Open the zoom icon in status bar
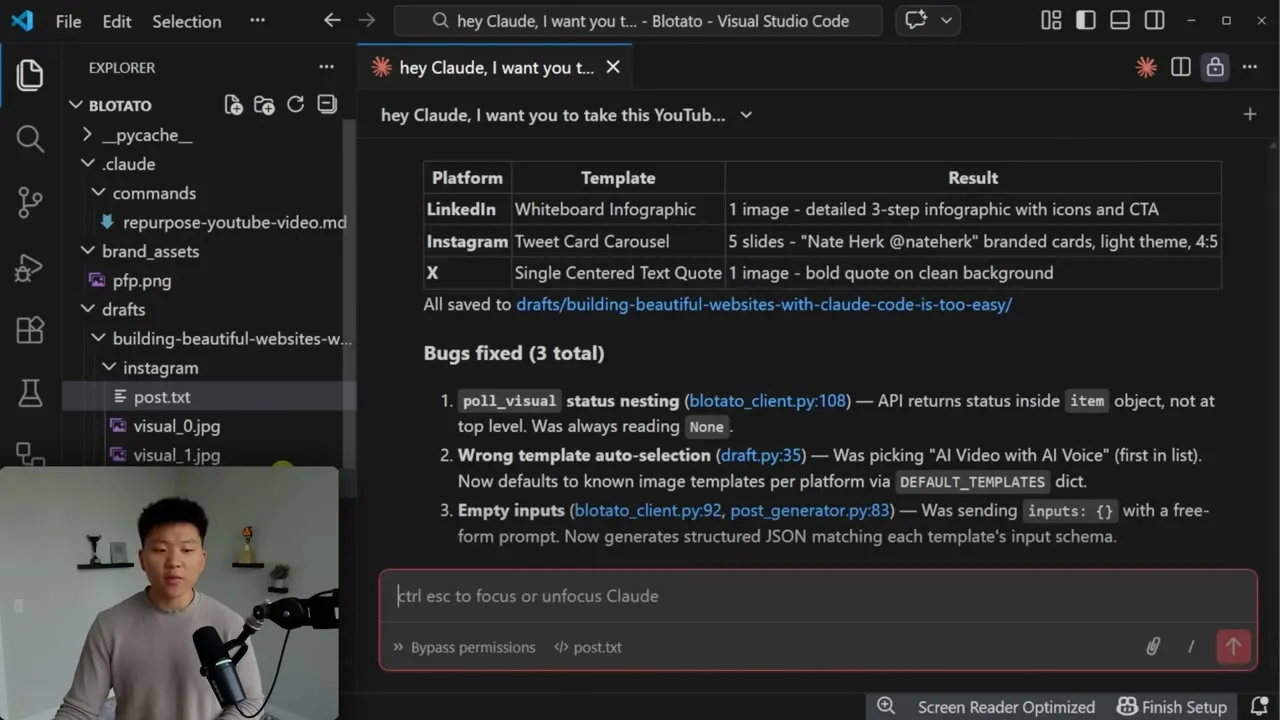The height and width of the screenshot is (720, 1280). pyautogui.click(x=886, y=706)
